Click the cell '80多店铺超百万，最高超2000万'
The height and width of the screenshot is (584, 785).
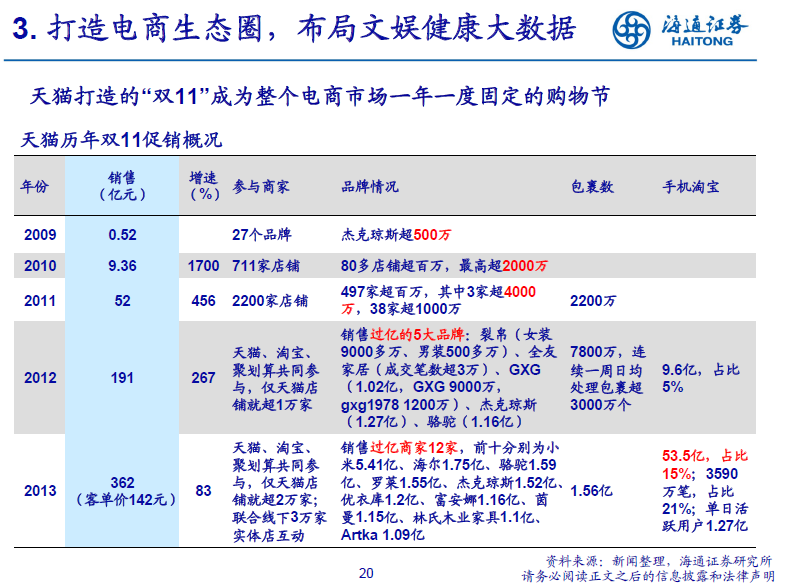[x=445, y=266]
